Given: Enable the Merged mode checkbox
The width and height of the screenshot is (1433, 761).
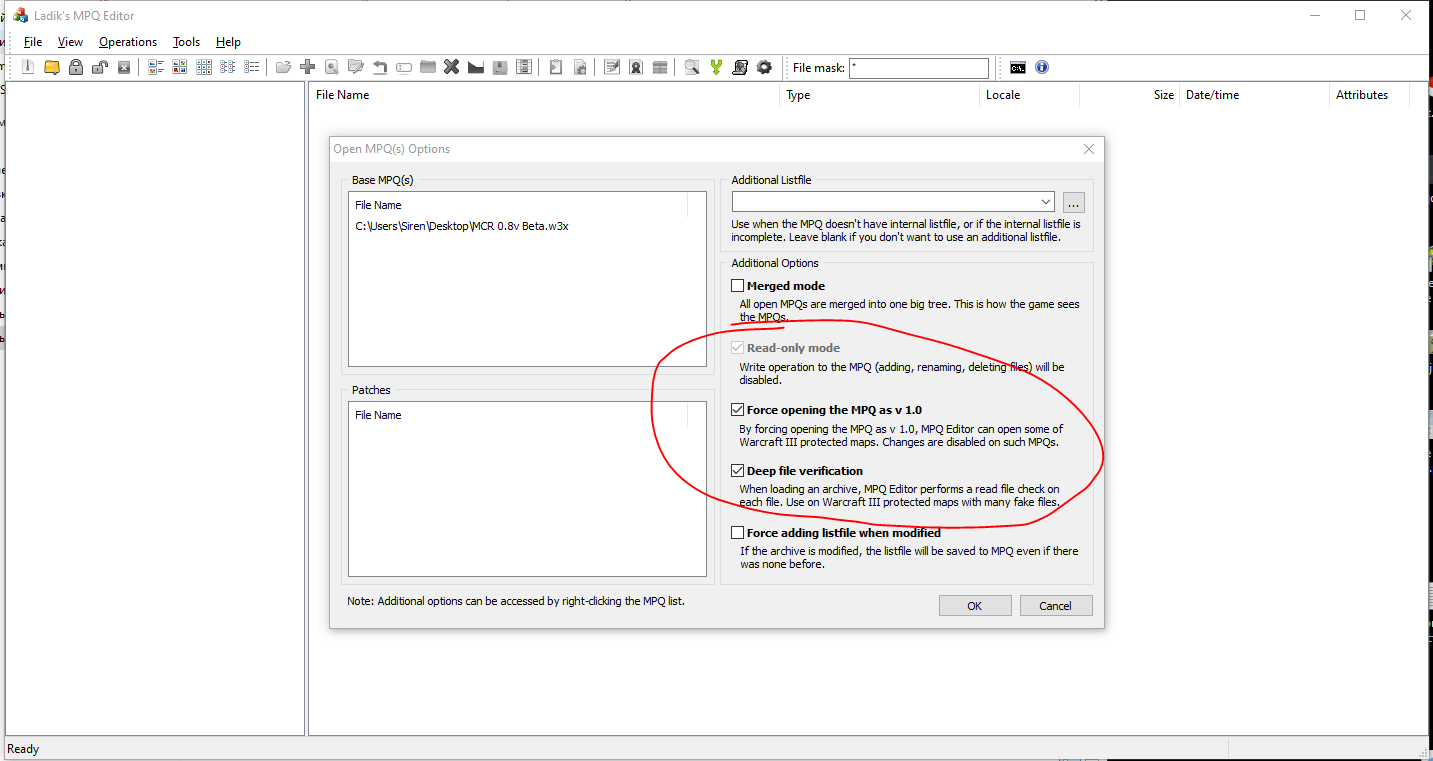Looking at the screenshot, I should [738, 286].
